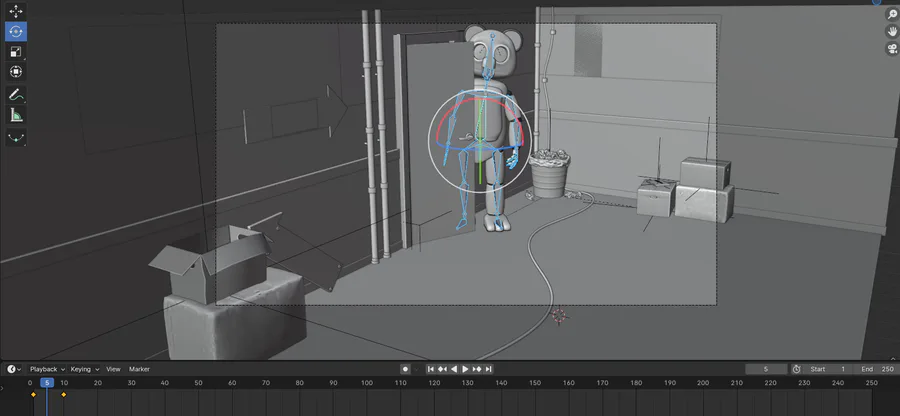This screenshot has width=900, height=416.
Task: Open auto keyframing options dropdown
Action: pos(416,369)
